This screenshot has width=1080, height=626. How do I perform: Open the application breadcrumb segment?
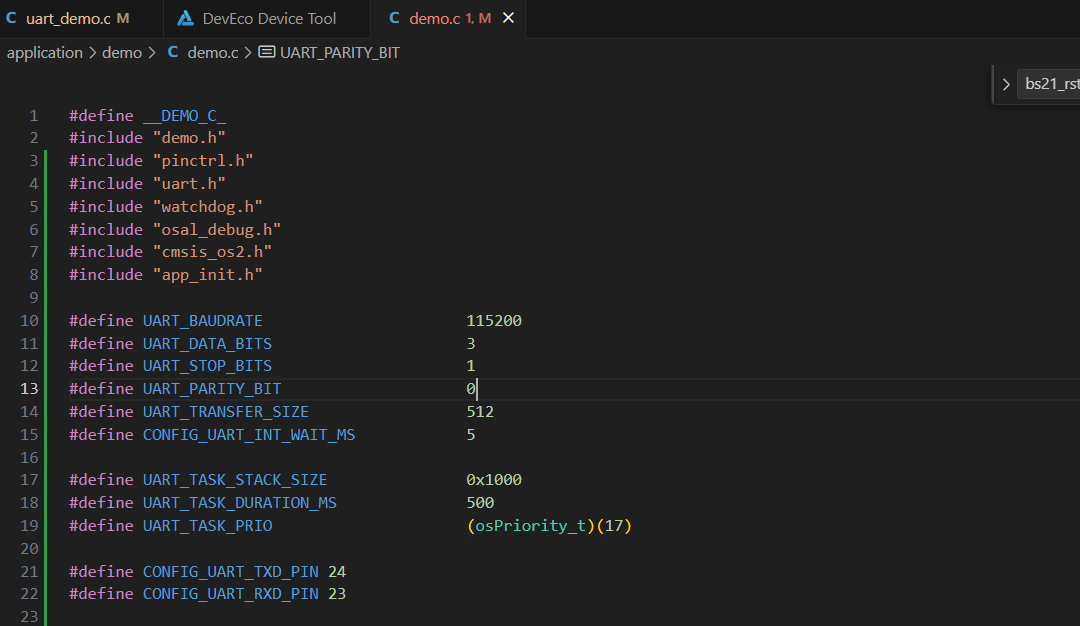45,52
